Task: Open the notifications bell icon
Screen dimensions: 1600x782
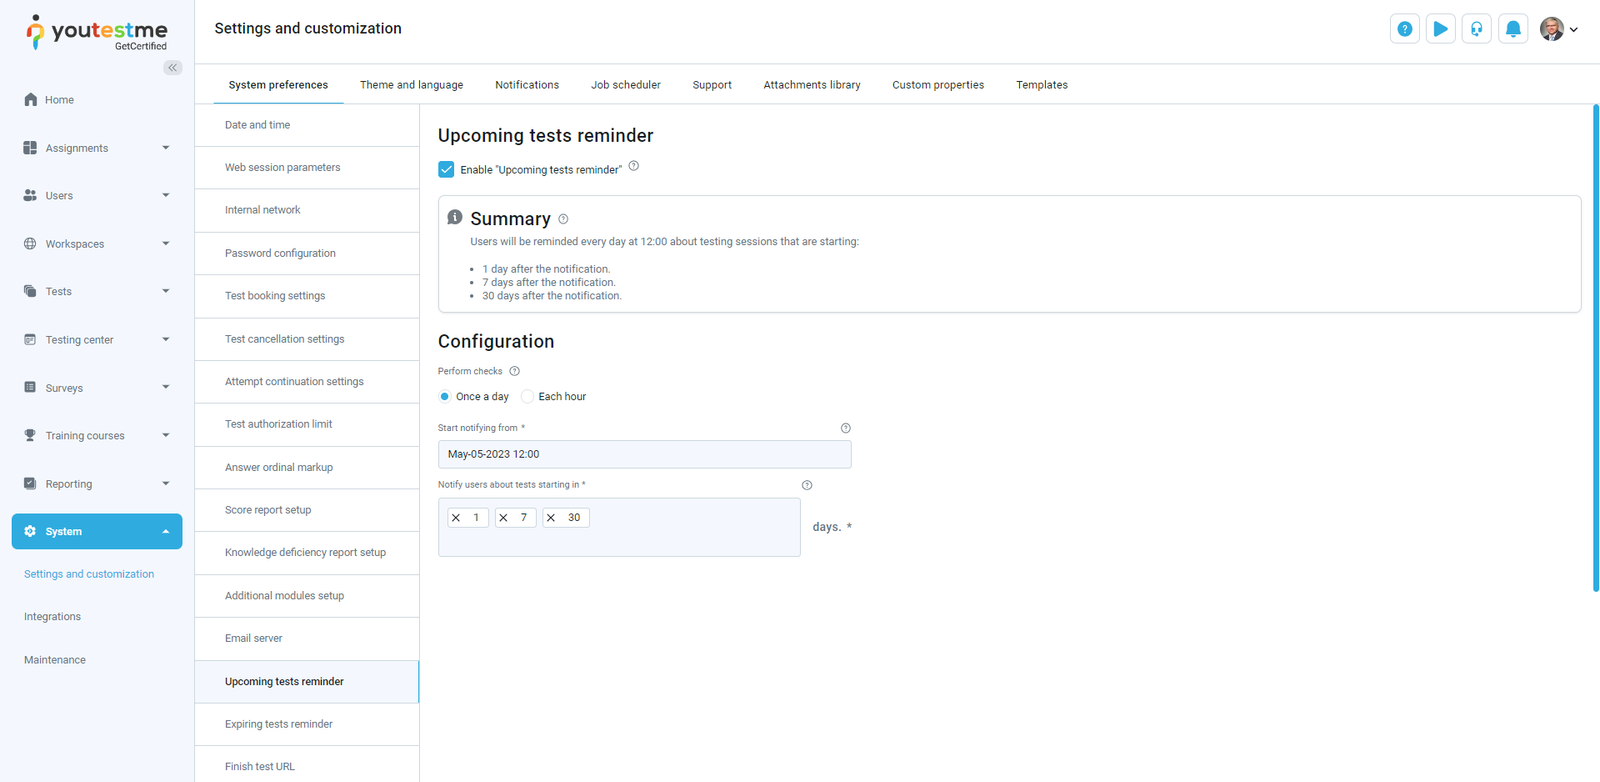Action: [1513, 29]
